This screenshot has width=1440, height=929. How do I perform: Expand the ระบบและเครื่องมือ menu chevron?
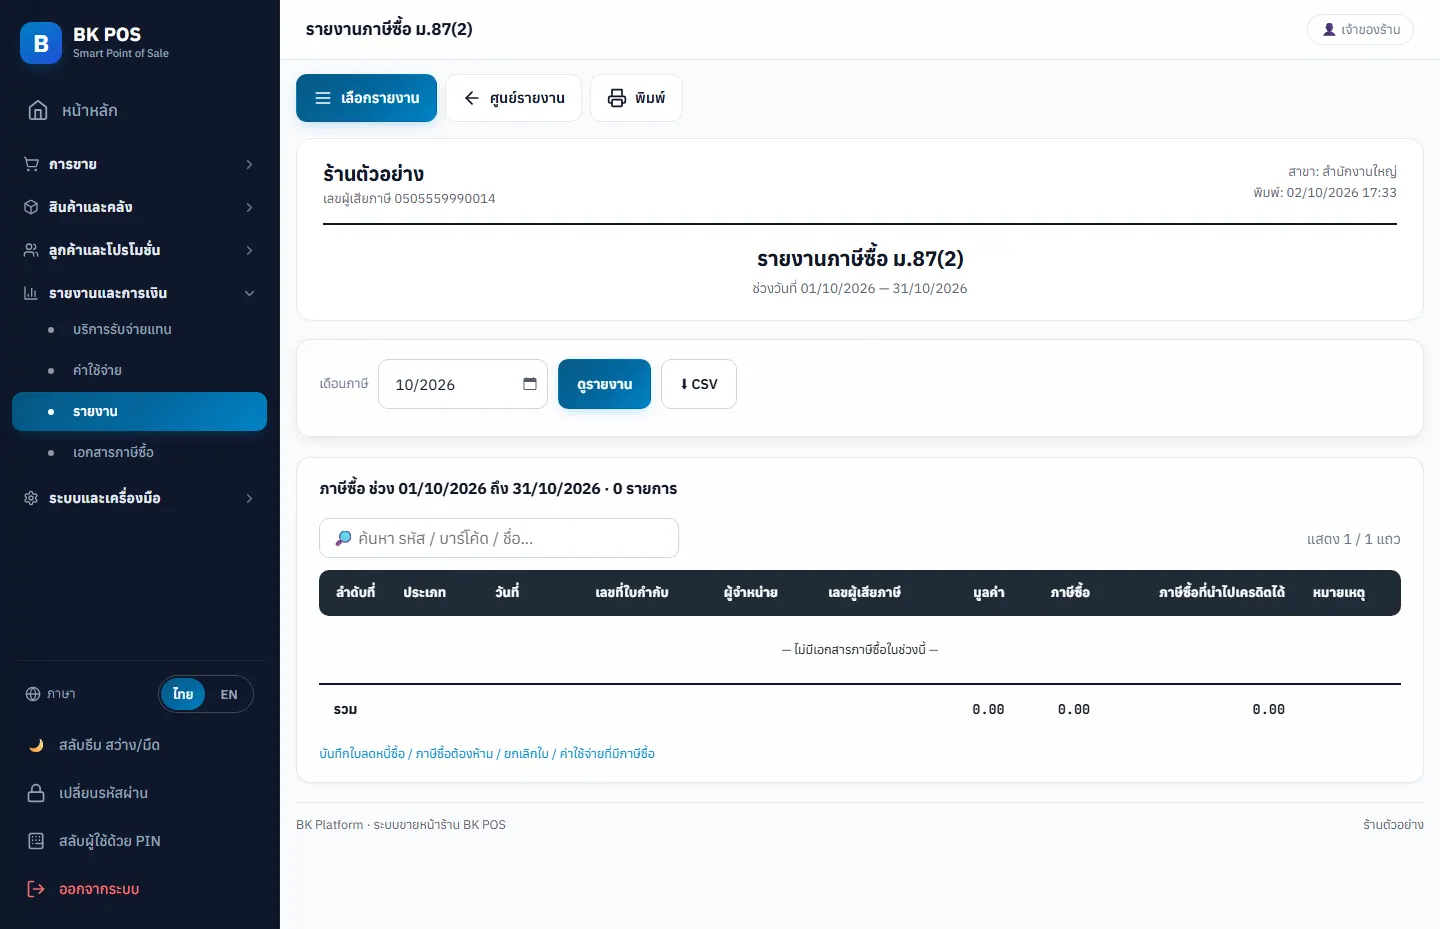249,498
